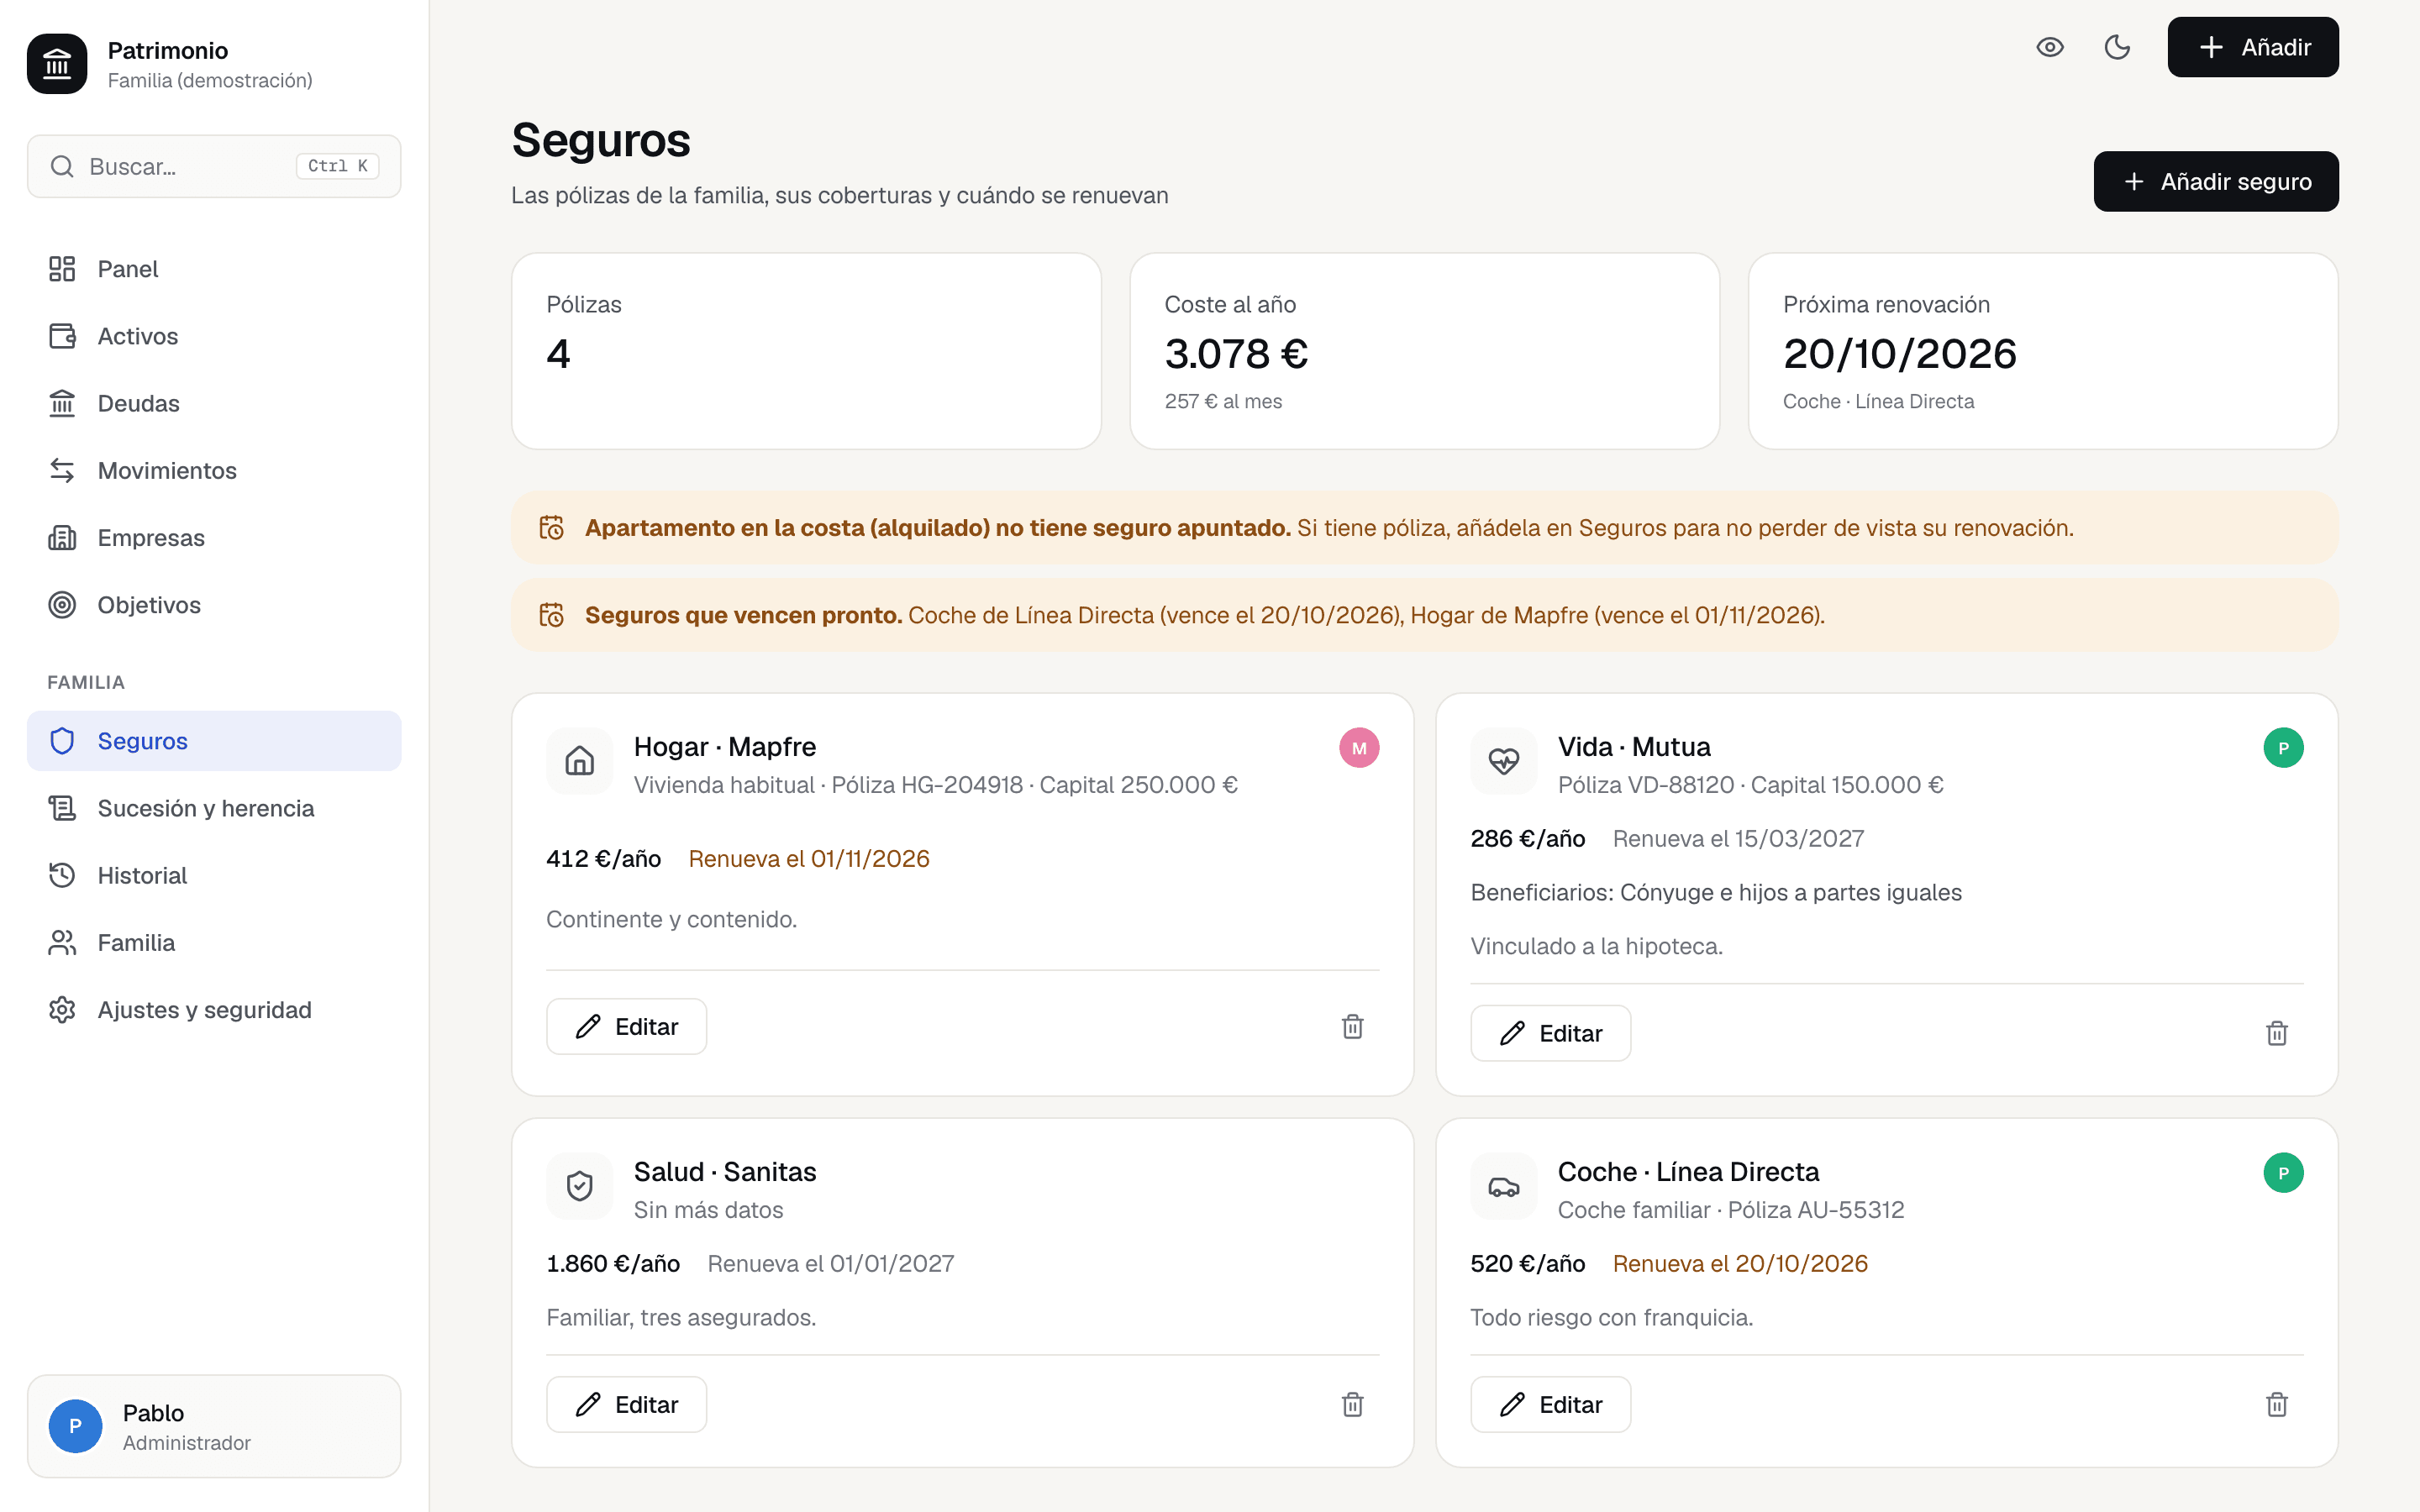Open Activos in the sidebar
Screen dimensions: 2420x1512
click(214, 336)
